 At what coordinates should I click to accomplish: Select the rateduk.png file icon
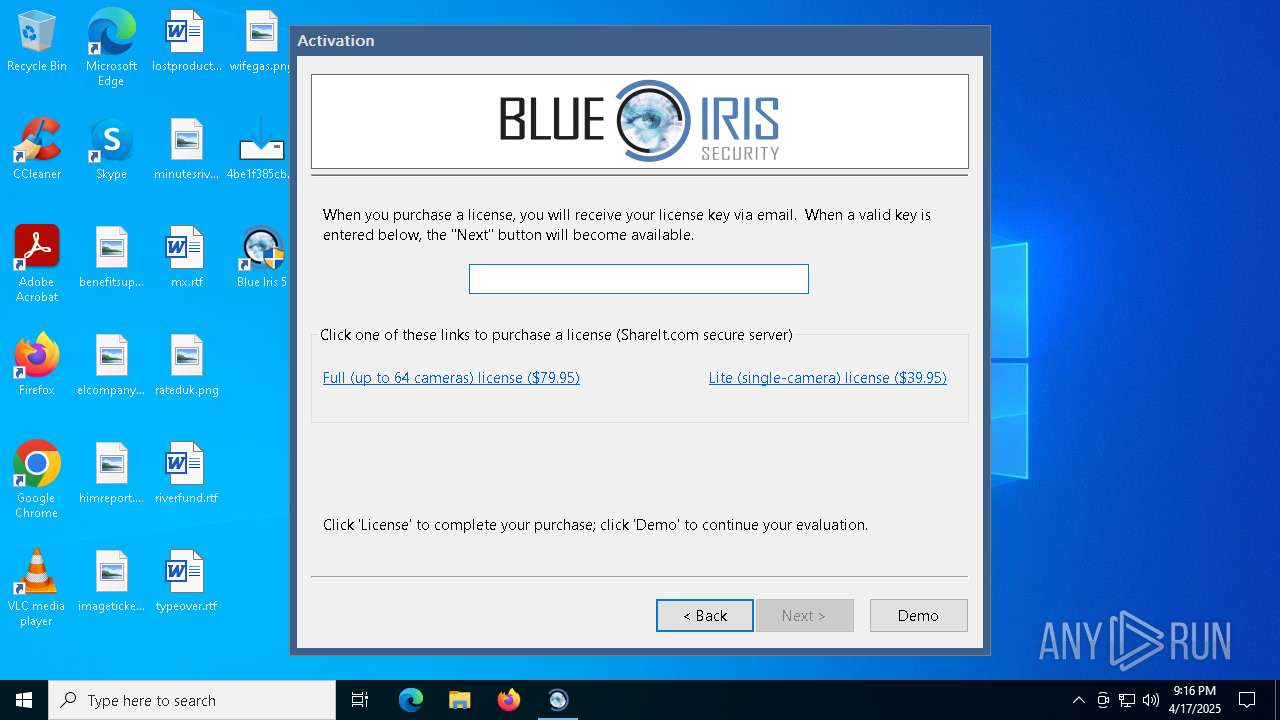coord(186,366)
